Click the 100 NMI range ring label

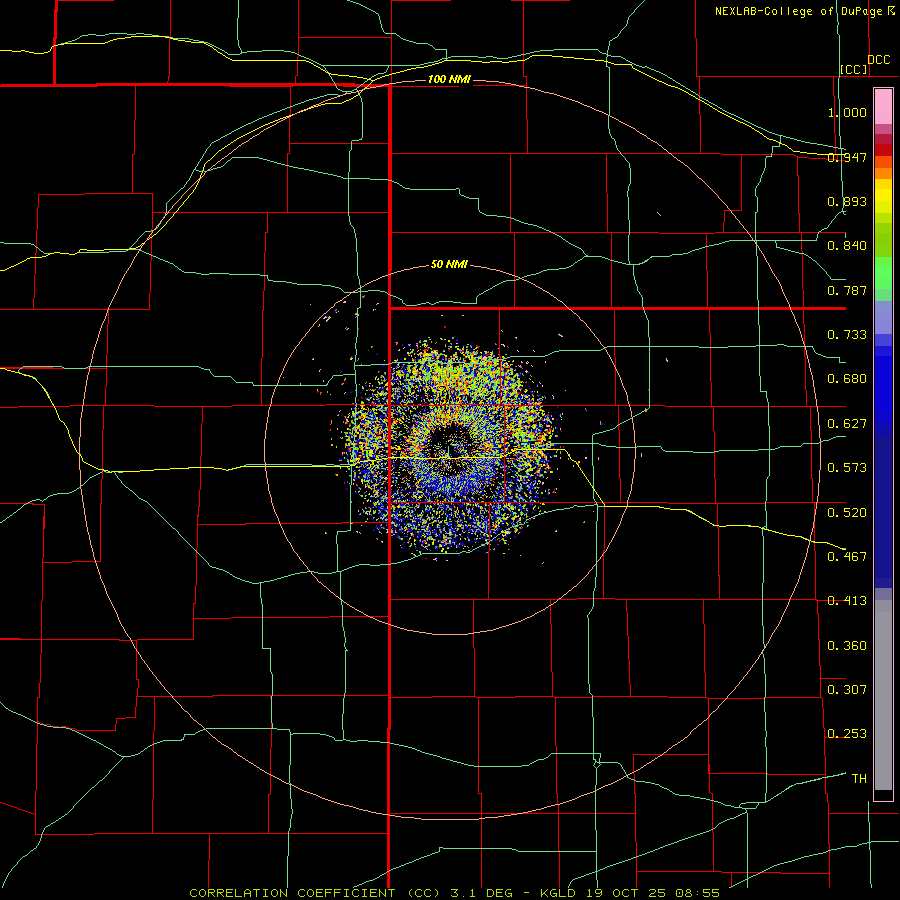pyautogui.click(x=449, y=79)
